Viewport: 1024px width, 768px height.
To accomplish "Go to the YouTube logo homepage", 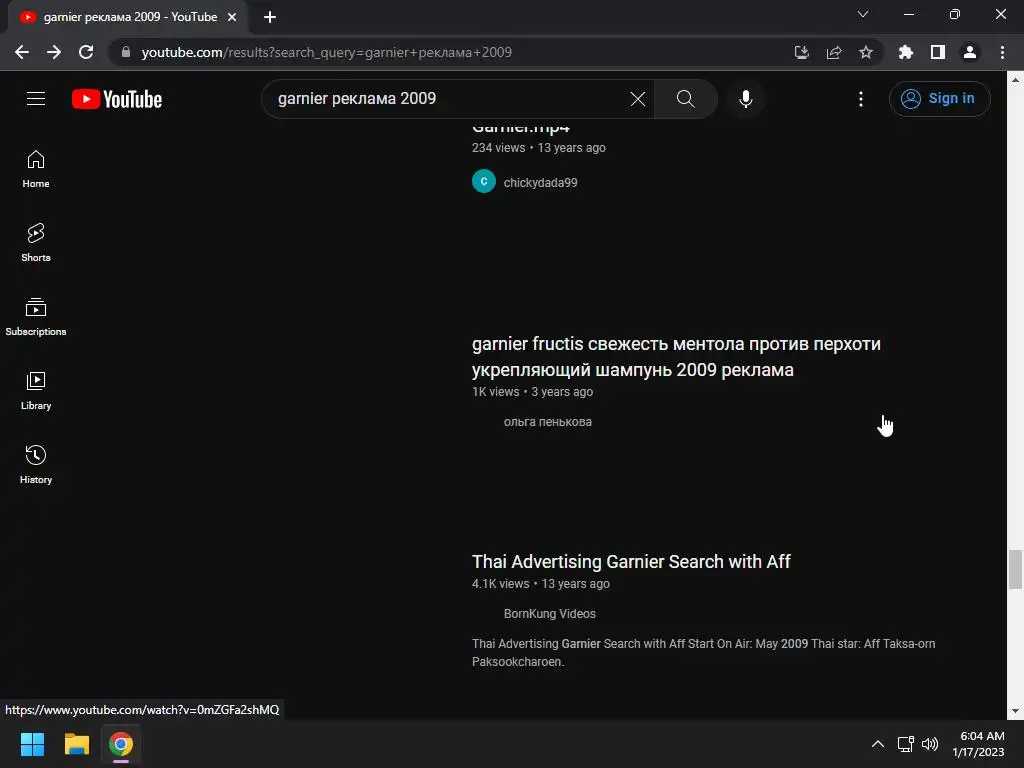I will pyautogui.click(x=117, y=99).
